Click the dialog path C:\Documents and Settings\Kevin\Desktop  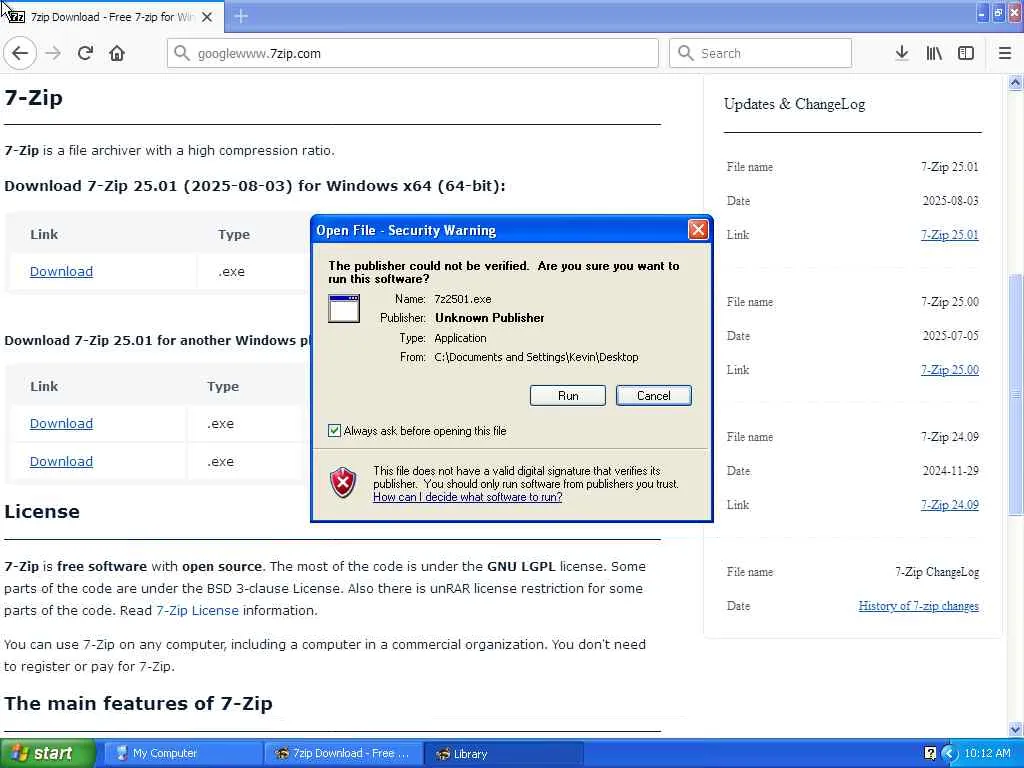coord(536,357)
